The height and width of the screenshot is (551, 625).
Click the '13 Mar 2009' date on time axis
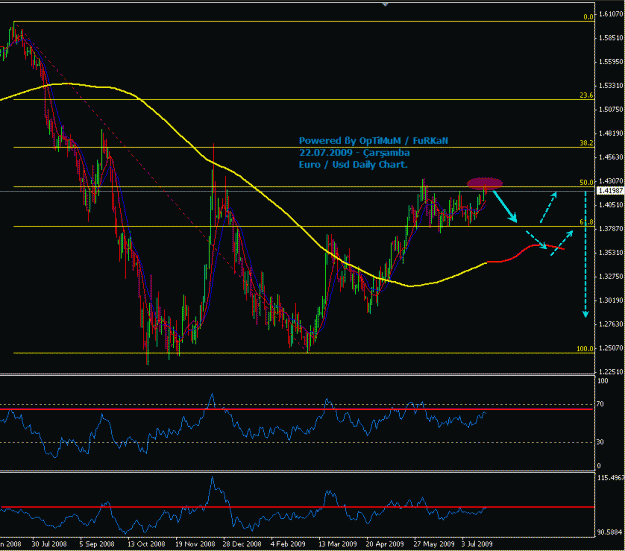point(337,544)
